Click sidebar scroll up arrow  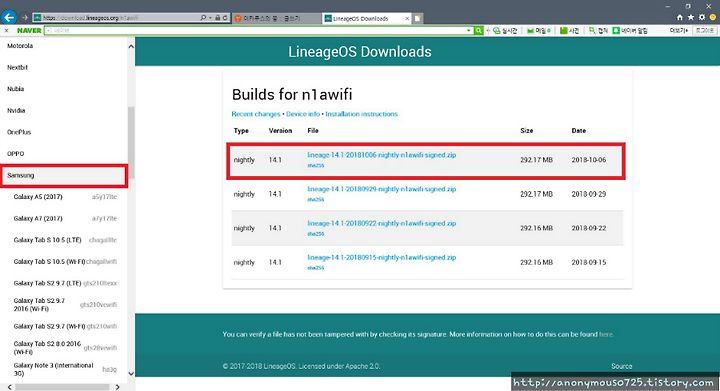131,46
